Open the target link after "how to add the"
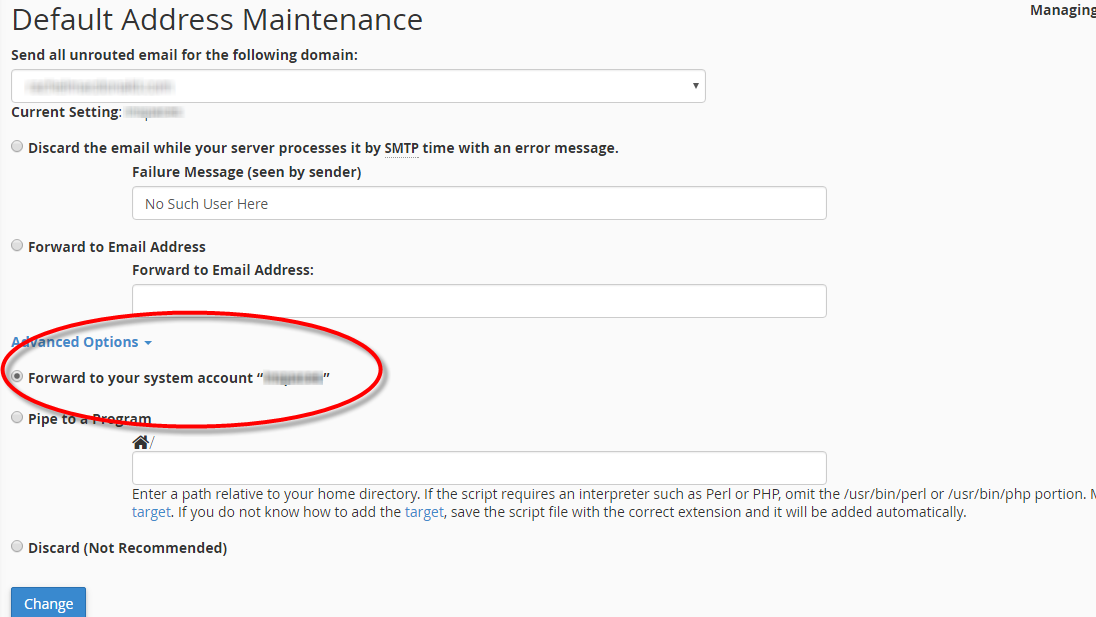Screen dimensions: 1096x617 [x=423, y=512]
